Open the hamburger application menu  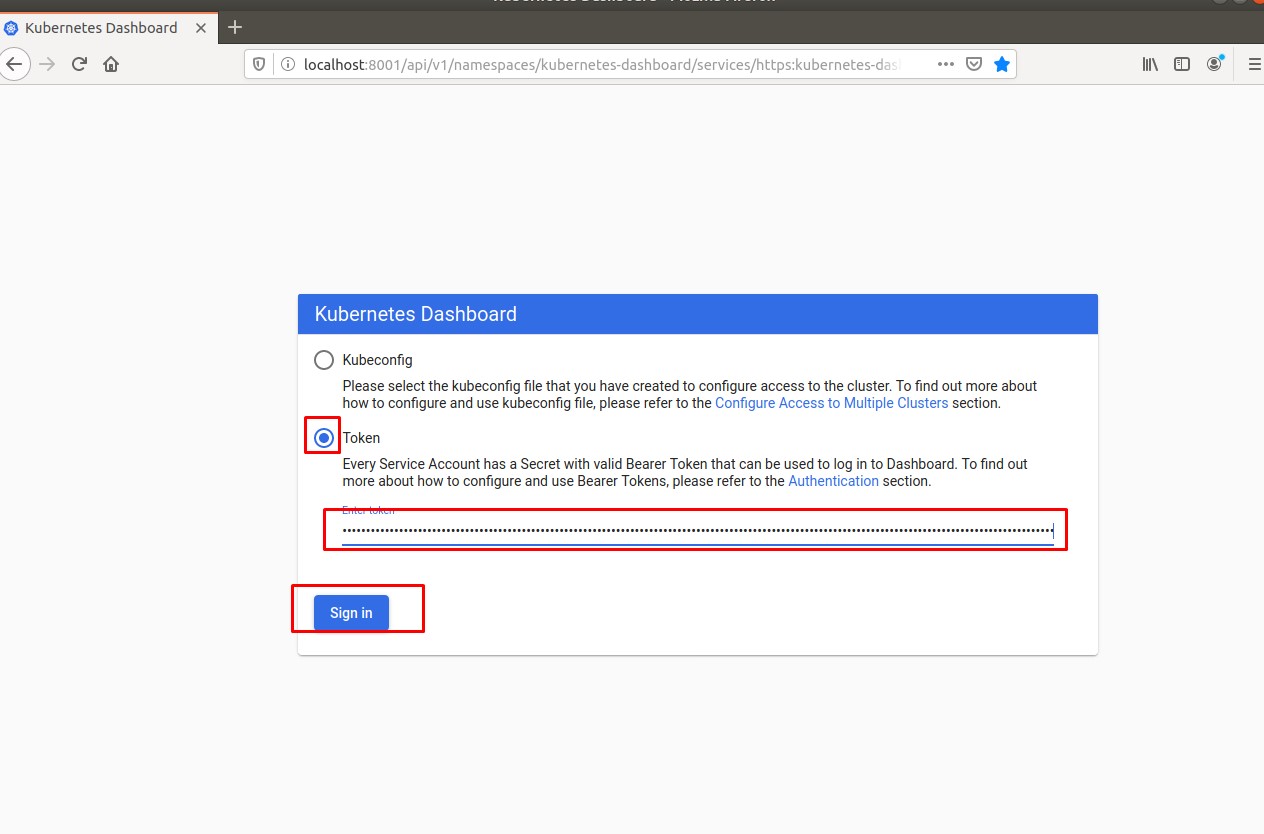pos(1255,64)
